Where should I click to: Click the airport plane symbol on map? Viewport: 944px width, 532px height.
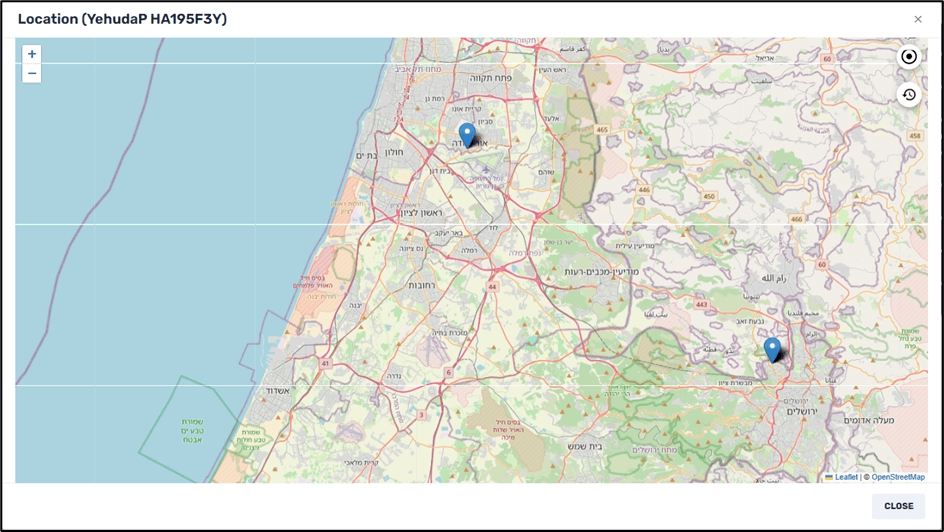[x=486, y=170]
